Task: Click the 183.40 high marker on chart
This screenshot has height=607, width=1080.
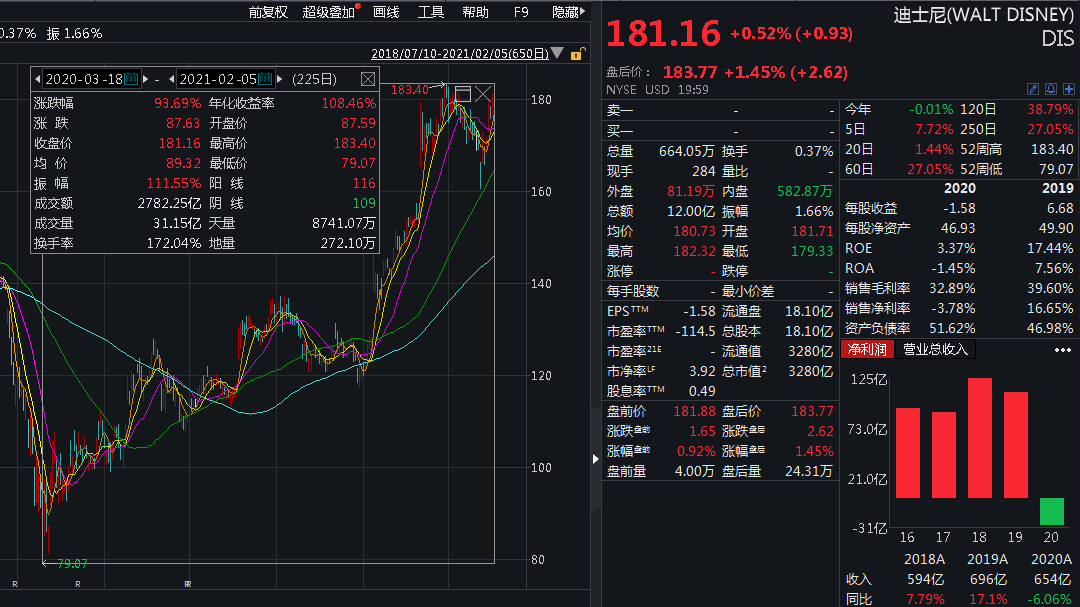Action: [x=409, y=90]
